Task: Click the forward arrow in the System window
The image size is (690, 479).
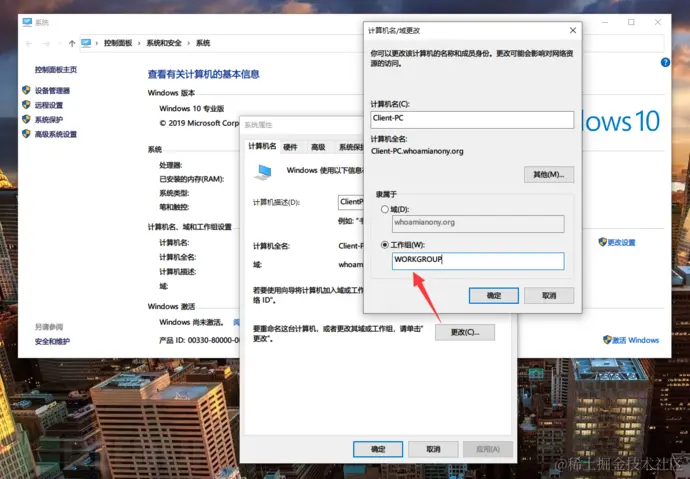Action: pyautogui.click(x=46, y=43)
